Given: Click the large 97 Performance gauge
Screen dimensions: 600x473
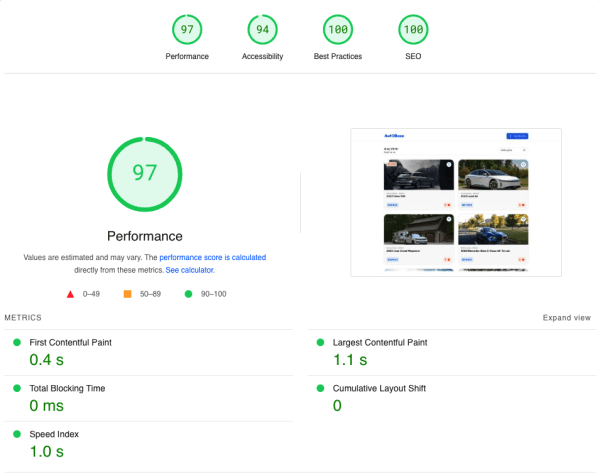Looking at the screenshot, I should pos(145,174).
